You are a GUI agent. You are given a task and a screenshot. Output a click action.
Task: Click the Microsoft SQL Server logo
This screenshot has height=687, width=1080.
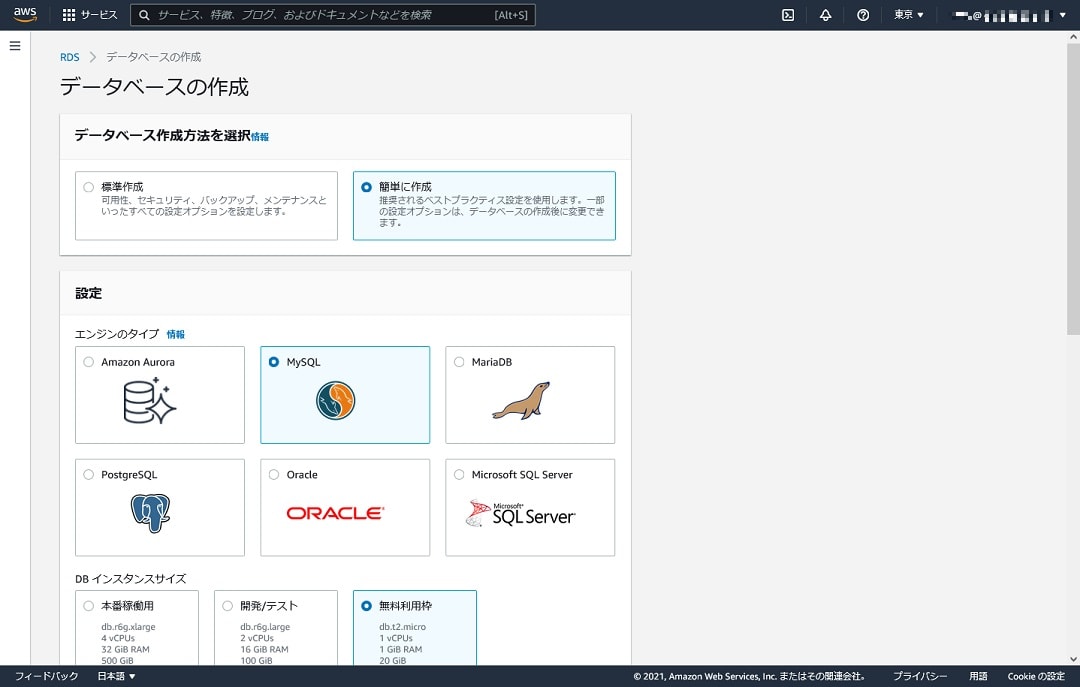click(520, 513)
